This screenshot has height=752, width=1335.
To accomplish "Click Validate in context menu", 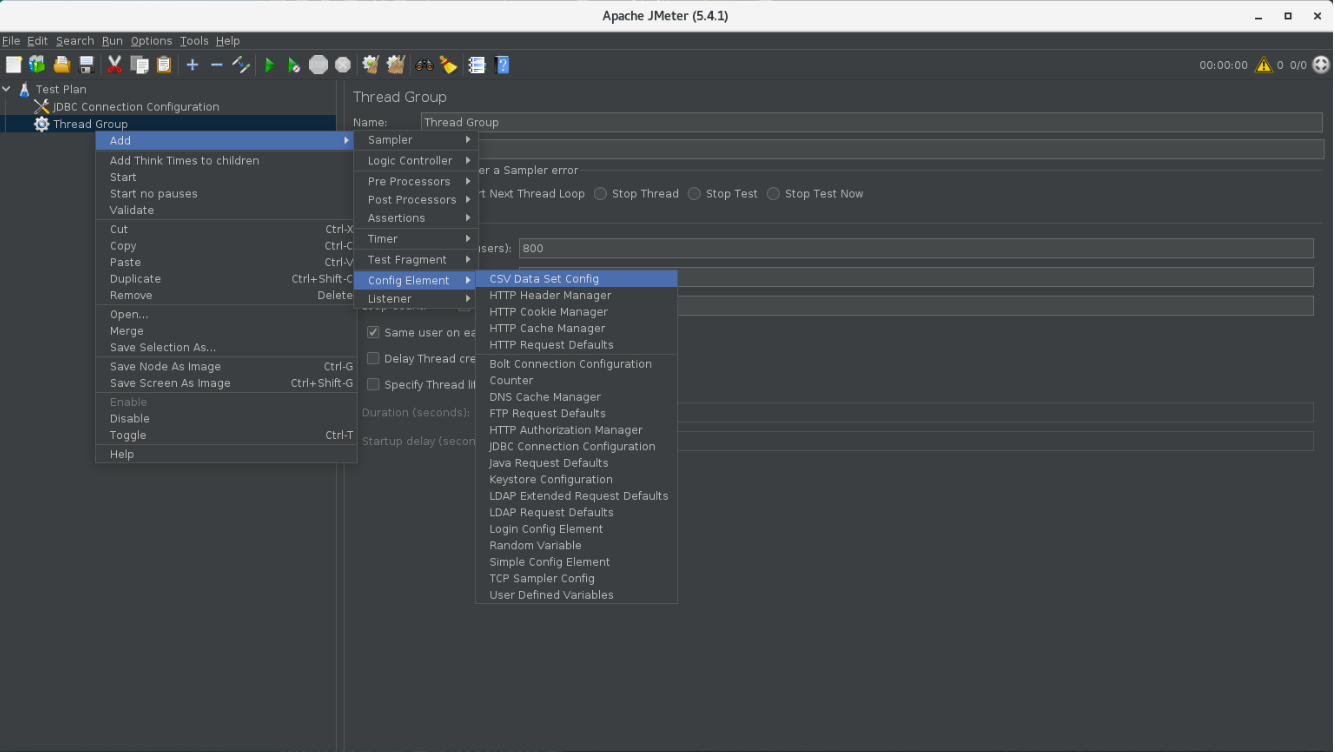I will pos(226,211).
